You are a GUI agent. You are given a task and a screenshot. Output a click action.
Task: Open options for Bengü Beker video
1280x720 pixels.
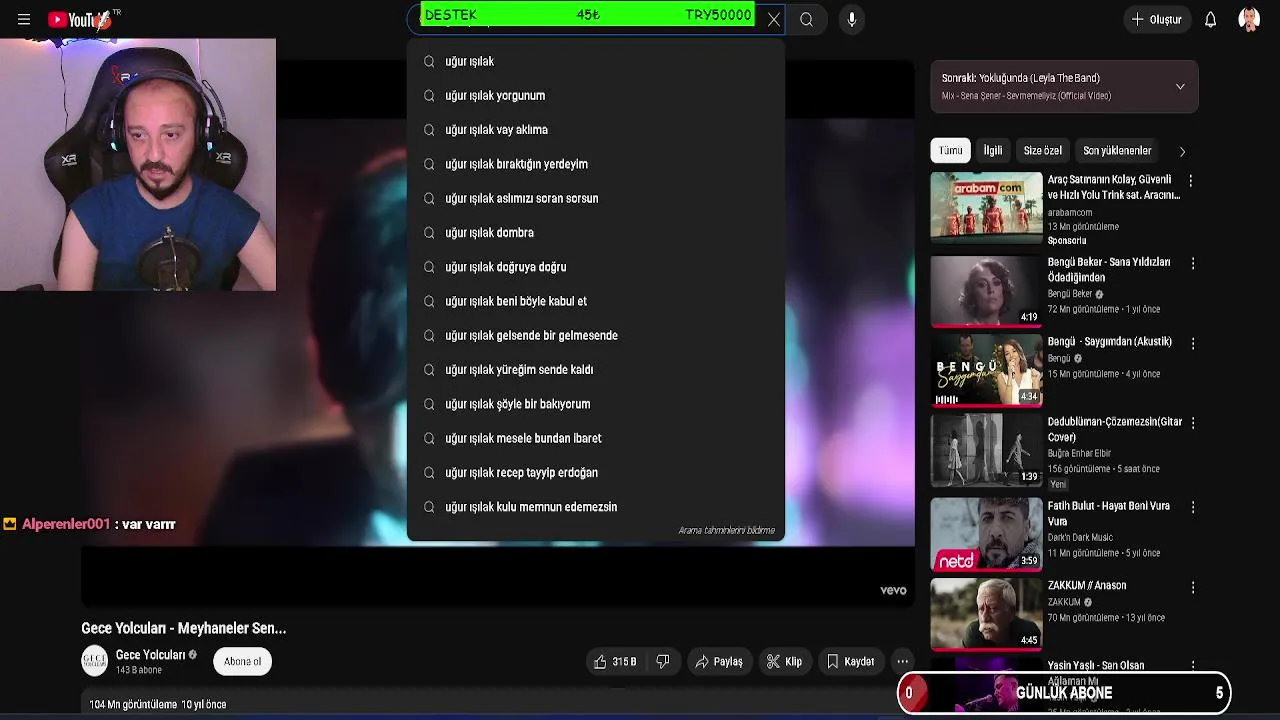(1192, 263)
